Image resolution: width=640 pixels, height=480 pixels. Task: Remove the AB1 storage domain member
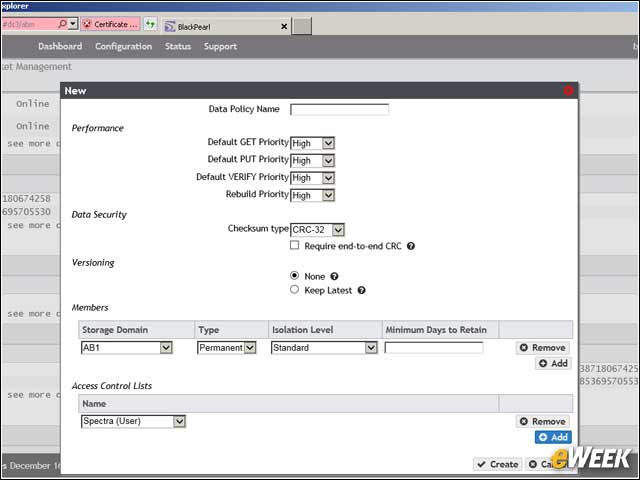click(542, 348)
